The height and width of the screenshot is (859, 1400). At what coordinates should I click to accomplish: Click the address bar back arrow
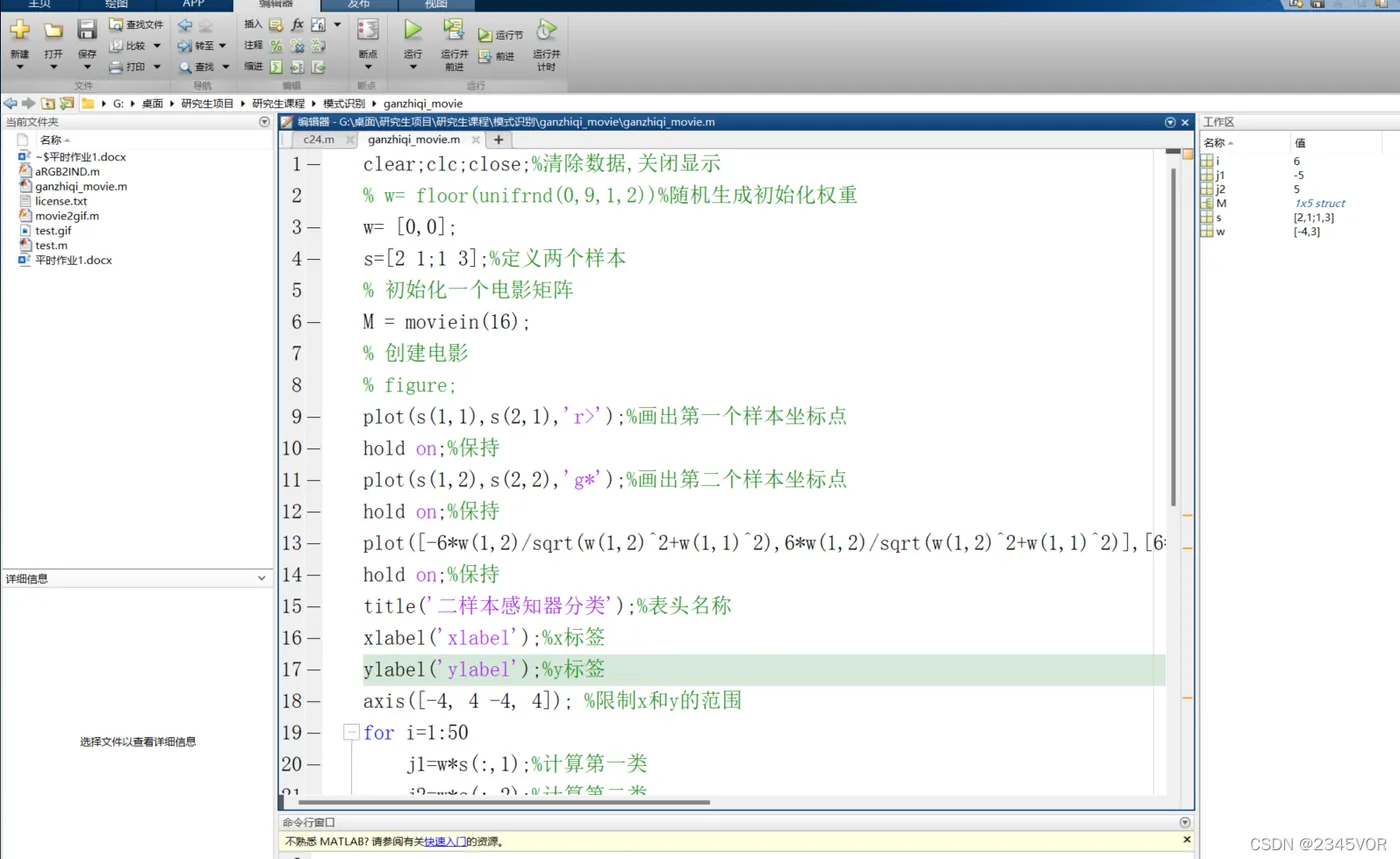pos(10,103)
